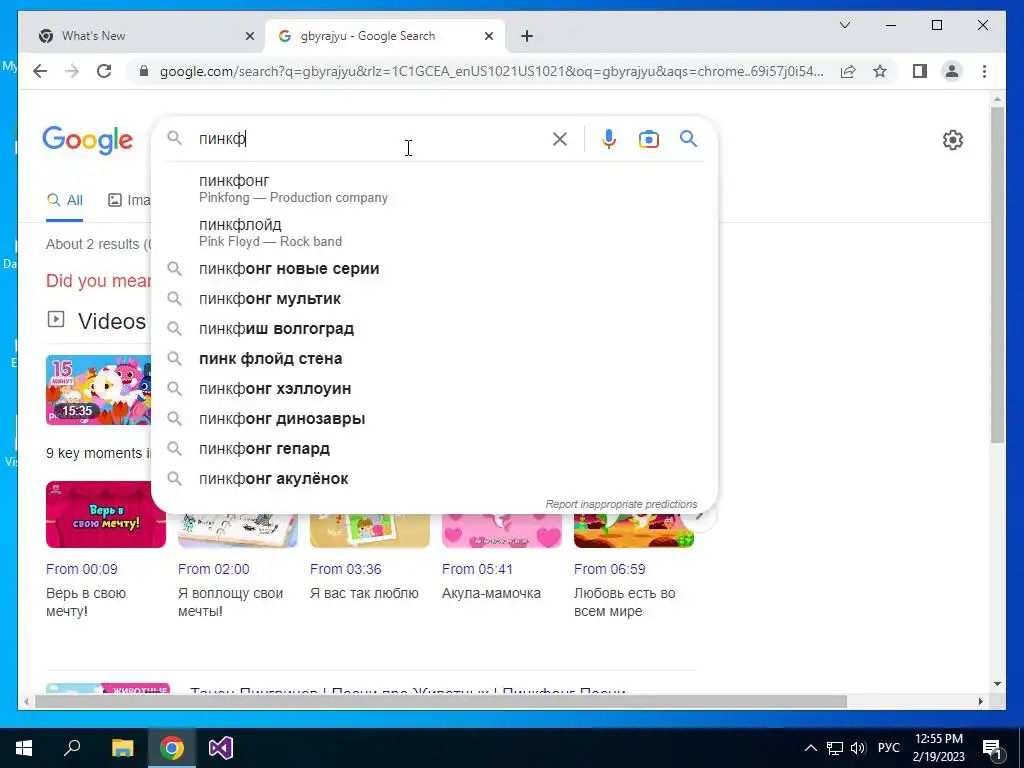Screen dimensions: 1024x768
Task: Select suggestion пинкфонг новые серии
Action: pos(434,268)
